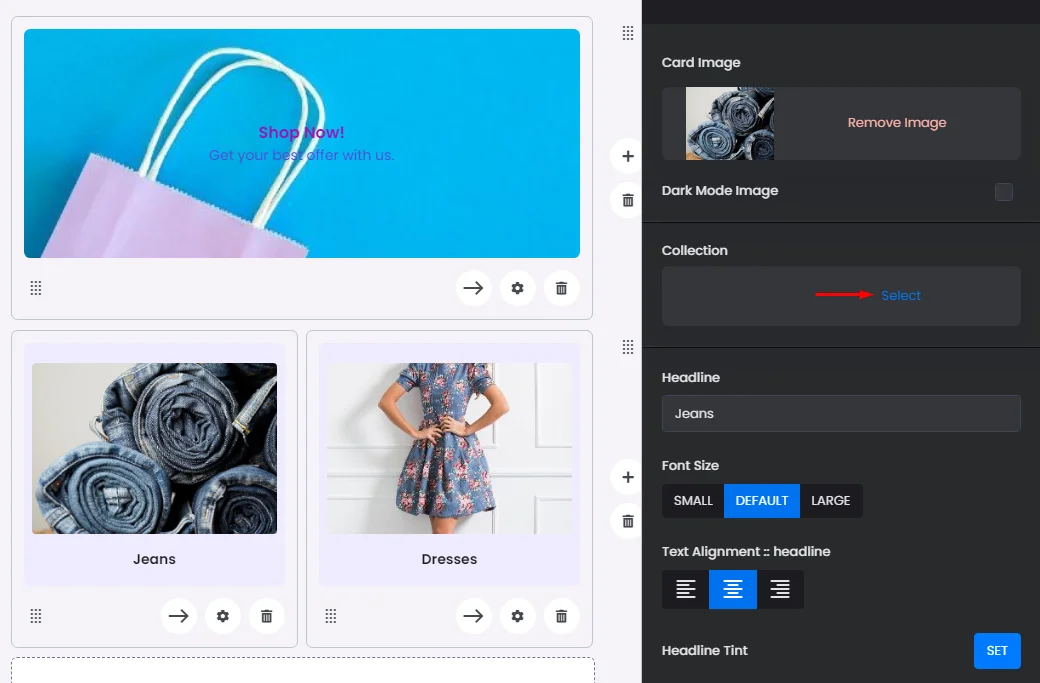Set font size to LARGE

tap(830, 501)
